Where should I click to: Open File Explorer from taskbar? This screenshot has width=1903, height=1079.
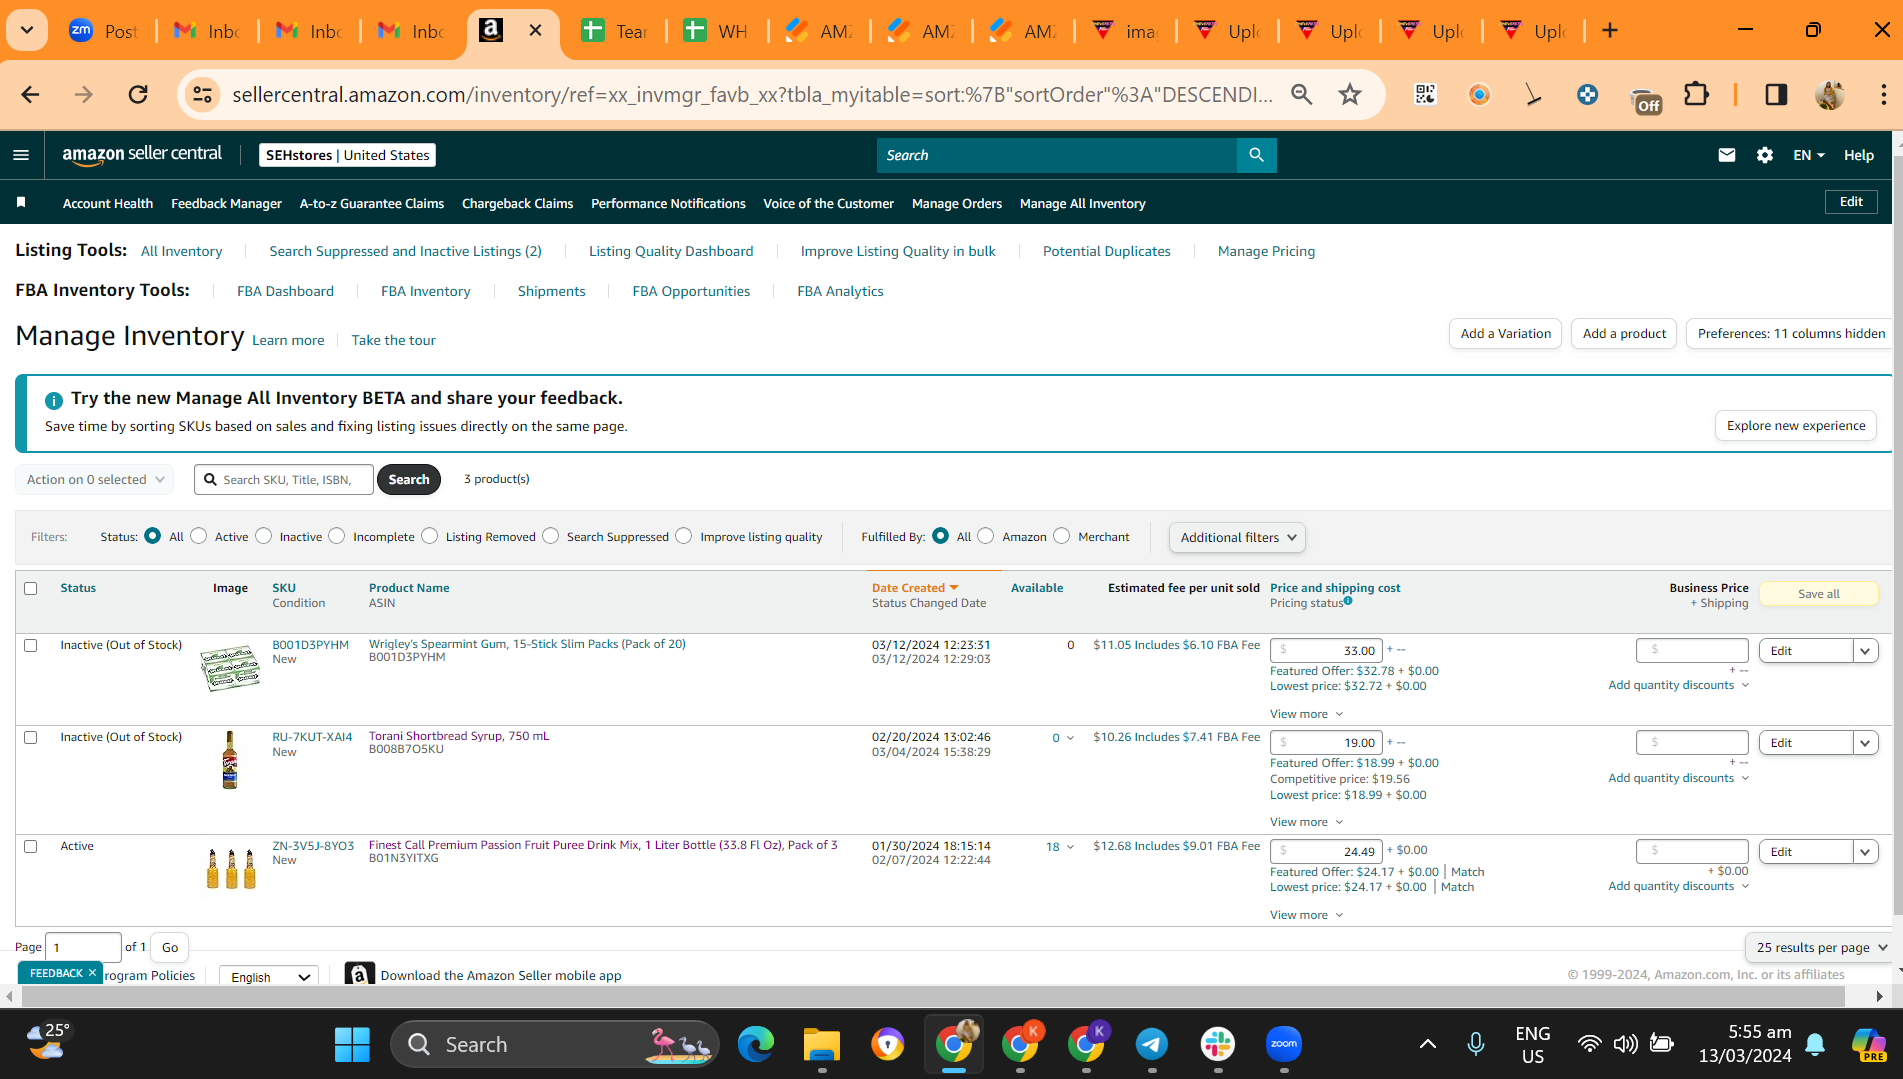click(822, 1044)
